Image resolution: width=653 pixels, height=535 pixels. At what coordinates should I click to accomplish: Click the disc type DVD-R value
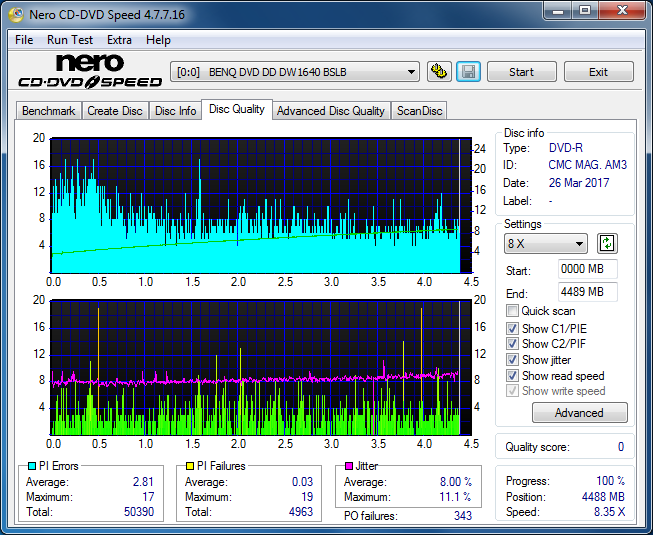[x=566, y=148]
